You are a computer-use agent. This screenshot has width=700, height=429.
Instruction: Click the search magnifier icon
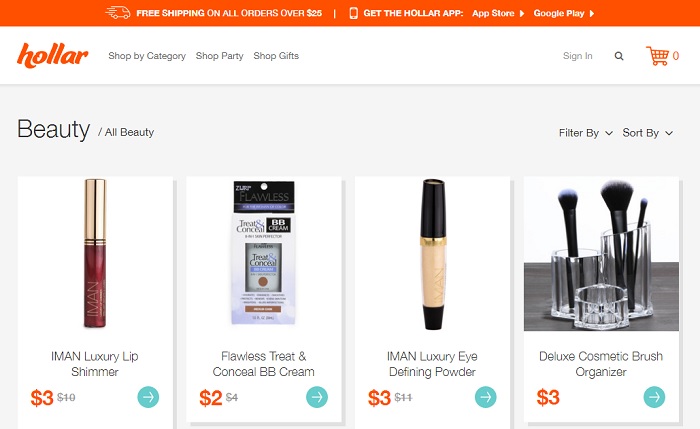pos(619,56)
